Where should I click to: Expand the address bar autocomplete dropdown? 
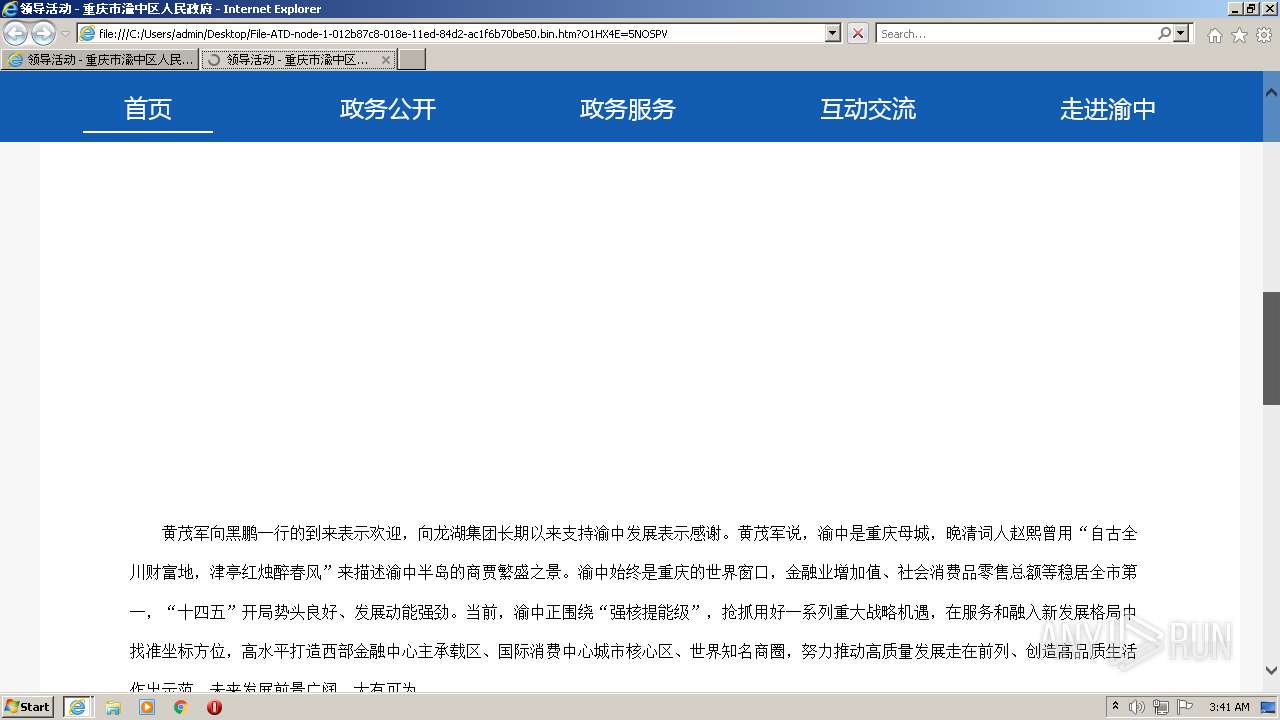point(833,33)
